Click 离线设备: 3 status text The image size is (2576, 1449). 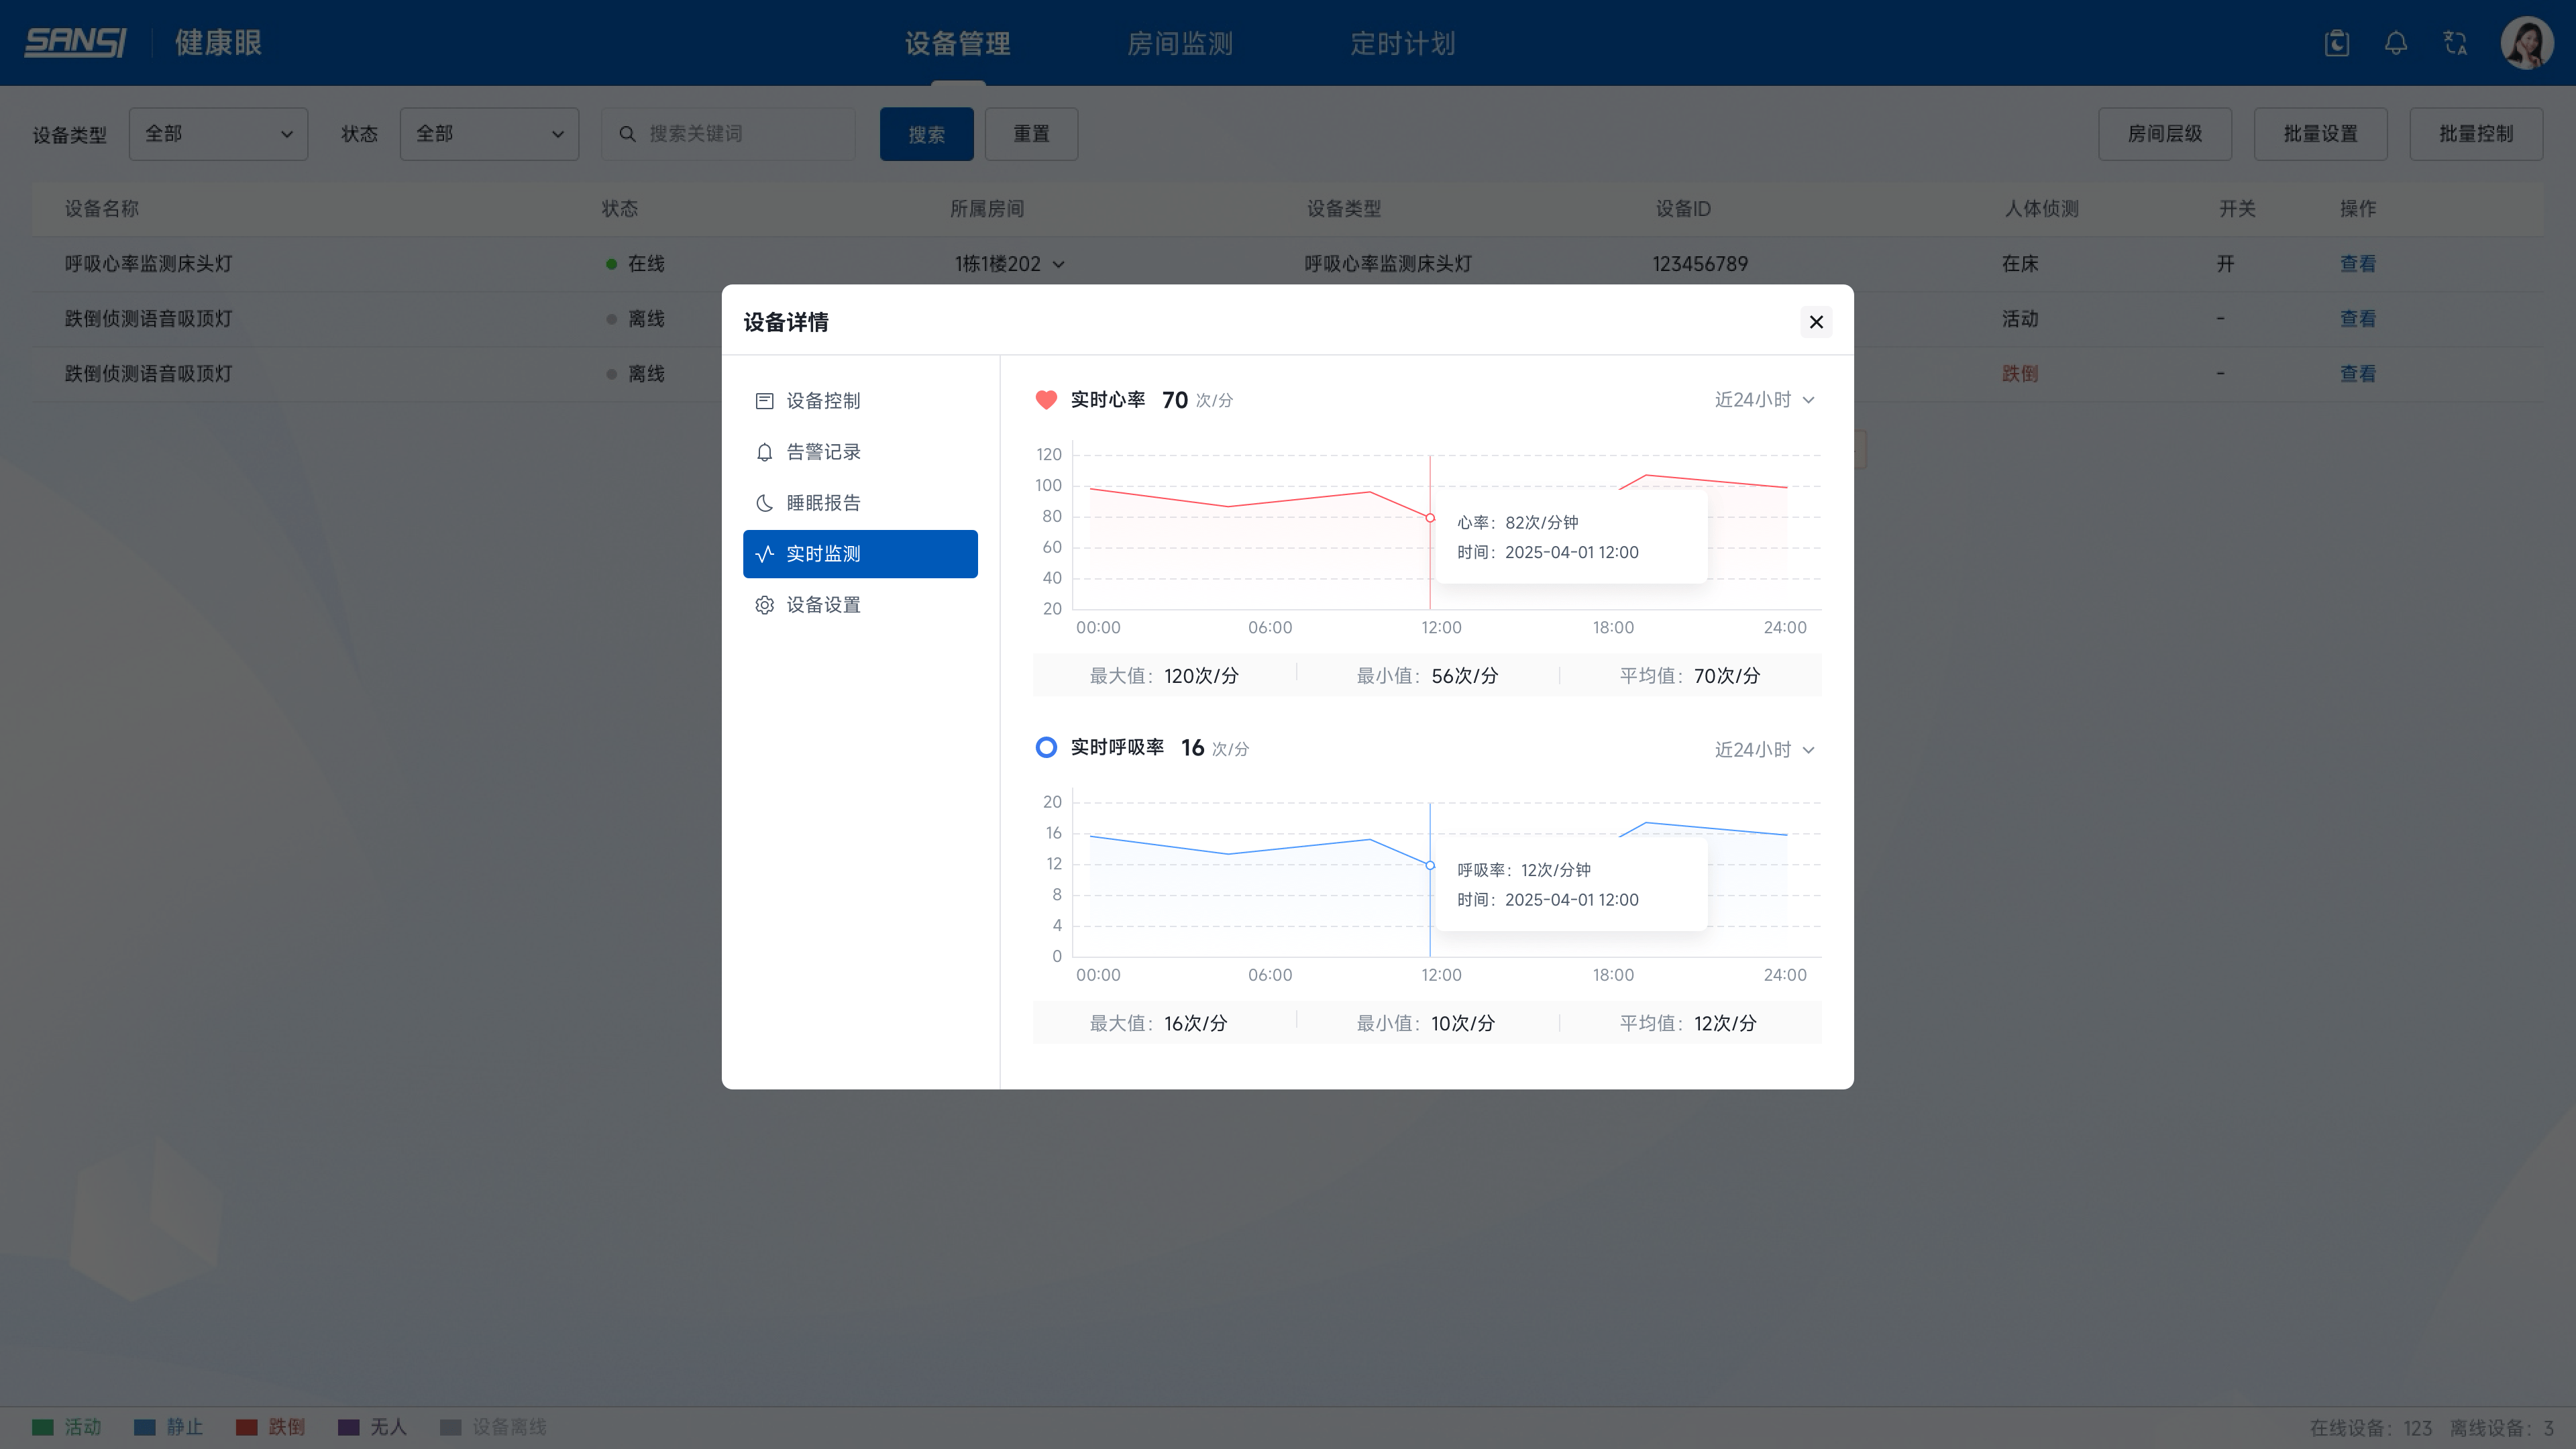pos(2502,1428)
